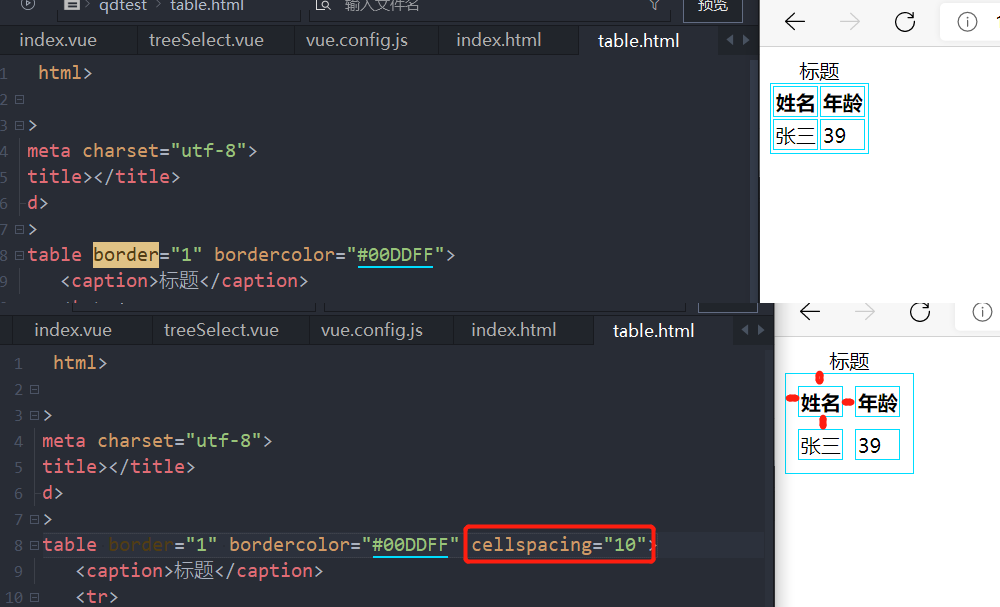The width and height of the screenshot is (1000, 607).
Task: Open the table.html breadcrumb next to qdtest
Action: pyautogui.click(x=207, y=6)
